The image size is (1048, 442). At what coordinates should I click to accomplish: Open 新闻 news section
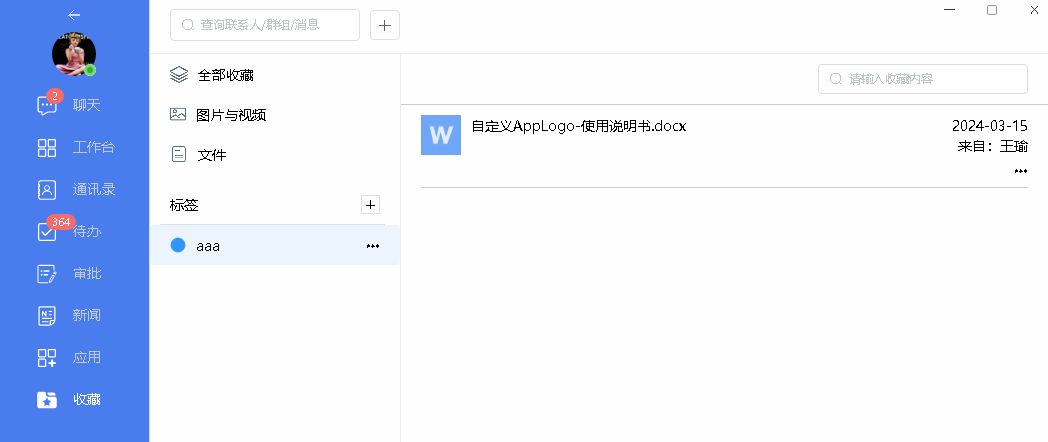point(74,315)
